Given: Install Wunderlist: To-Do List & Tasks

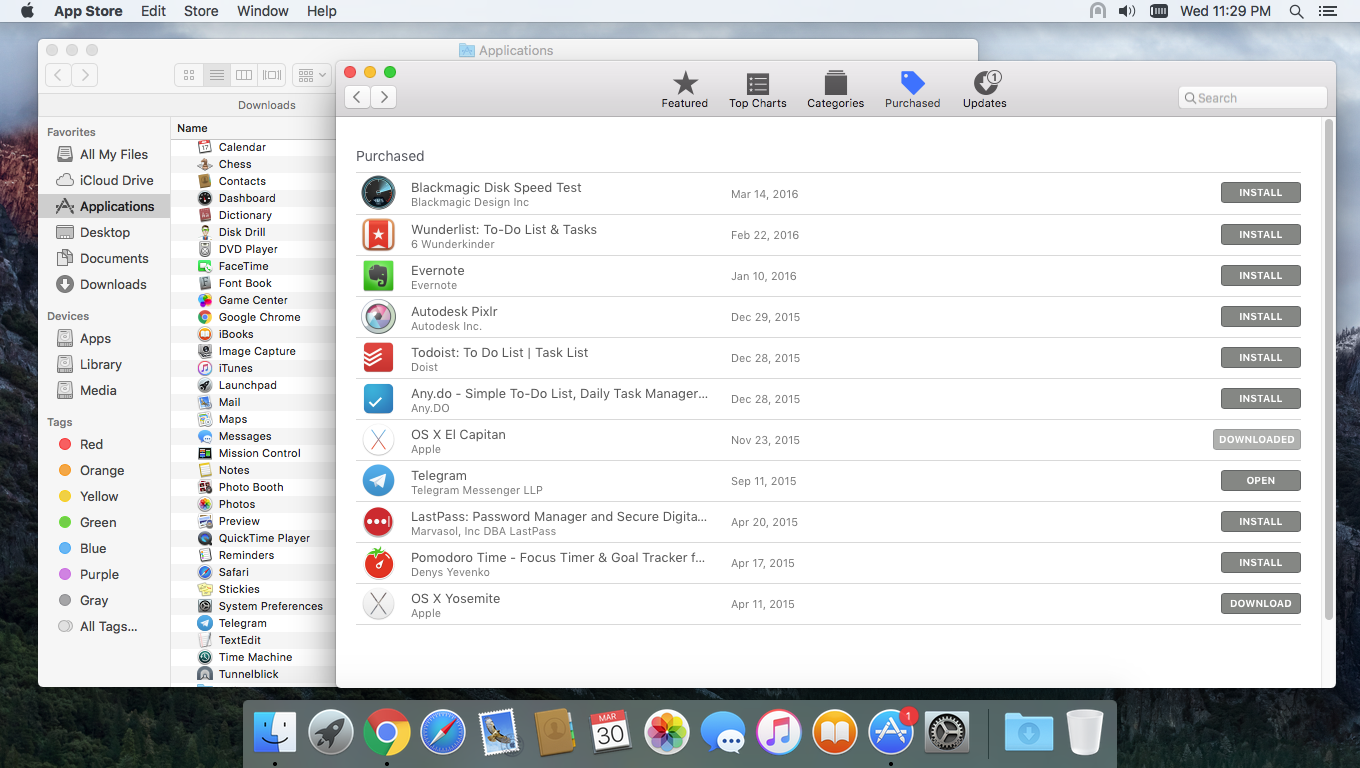Looking at the screenshot, I should (1260, 234).
